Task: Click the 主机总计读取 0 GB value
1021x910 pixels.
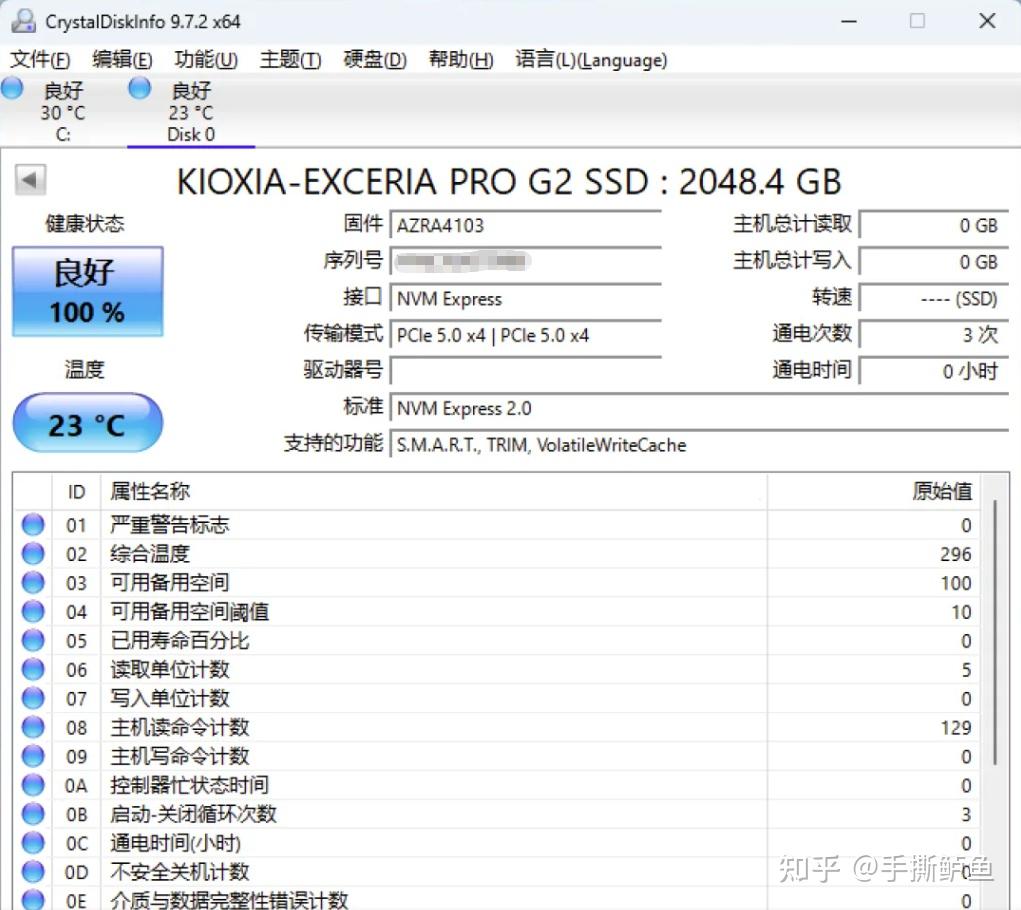Action: tap(934, 225)
